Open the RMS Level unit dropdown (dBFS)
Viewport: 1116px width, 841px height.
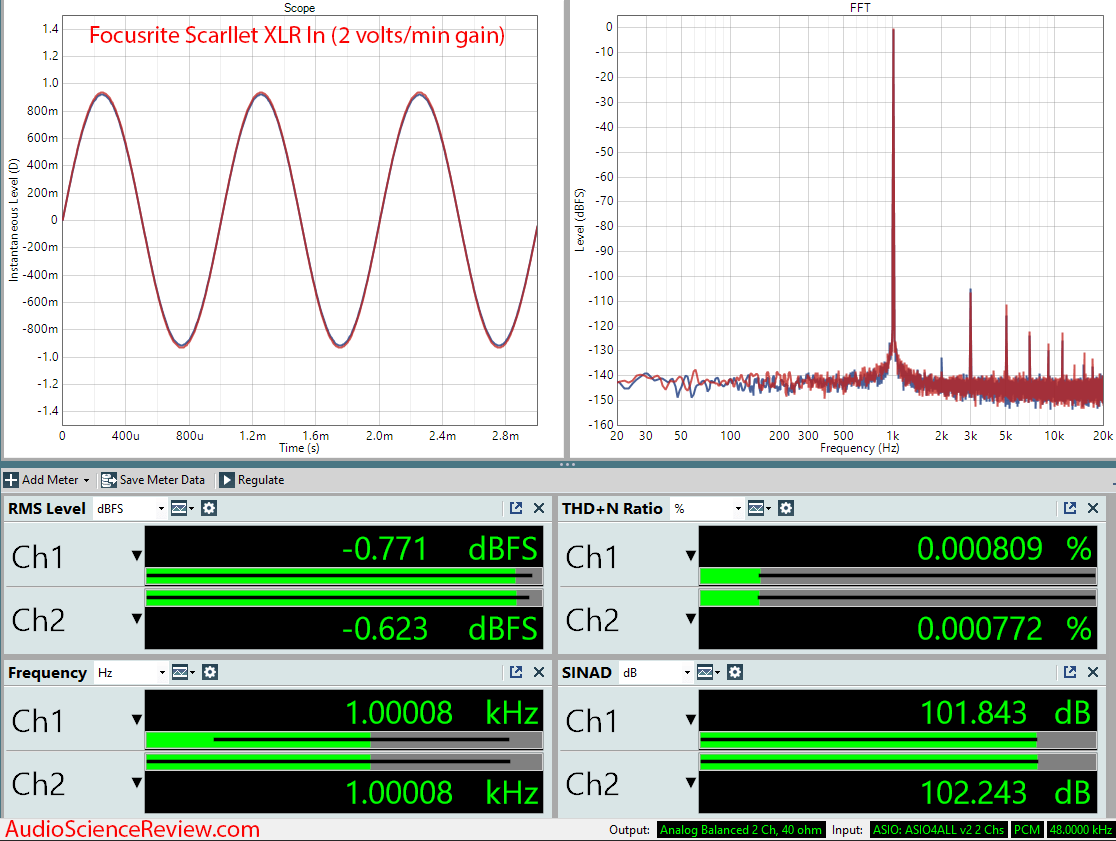coord(130,509)
